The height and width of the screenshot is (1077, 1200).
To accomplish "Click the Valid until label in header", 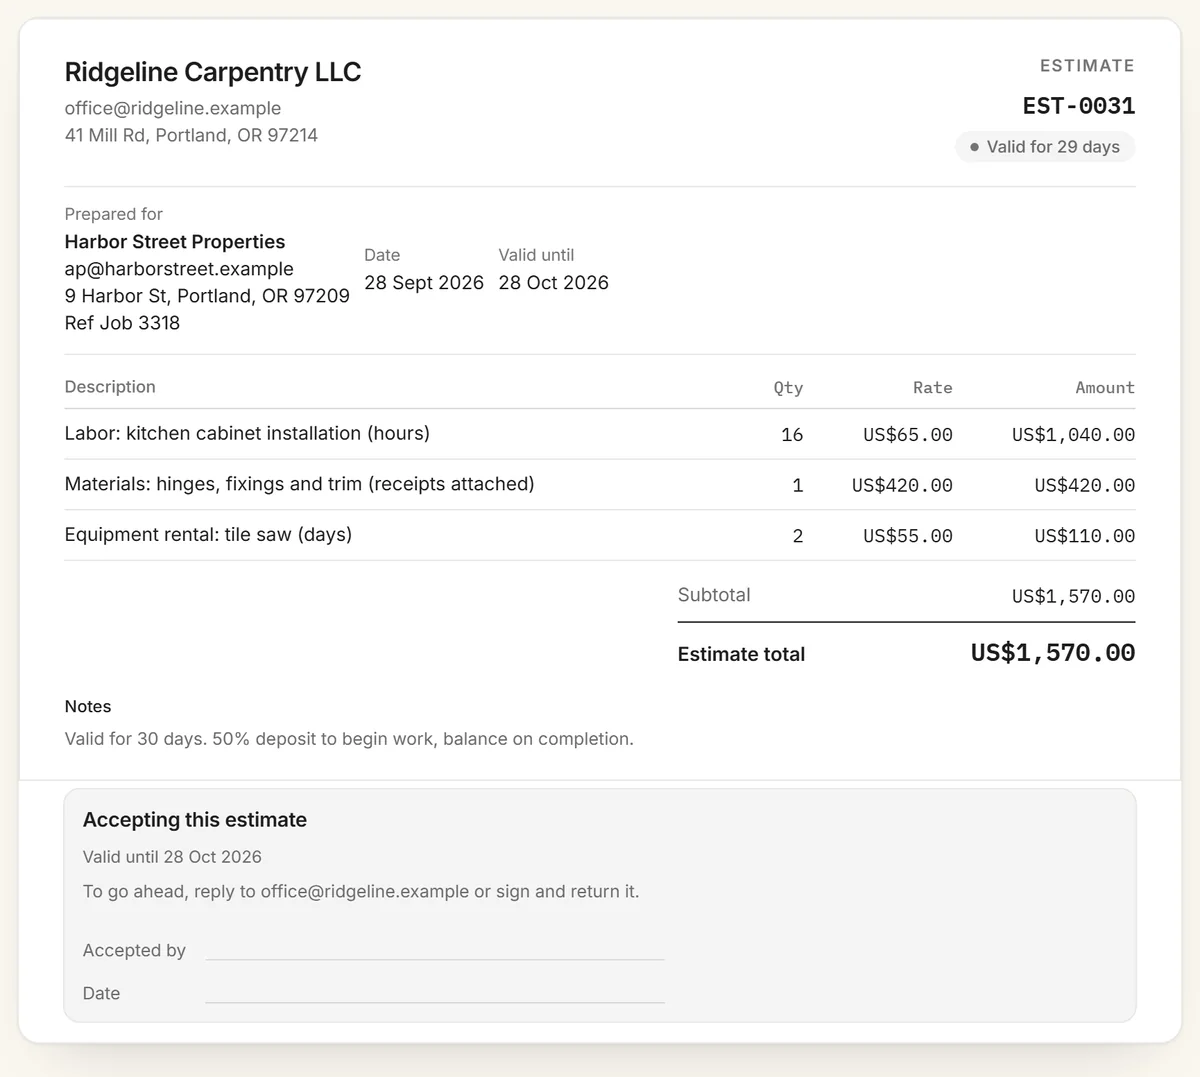I will 536,255.
